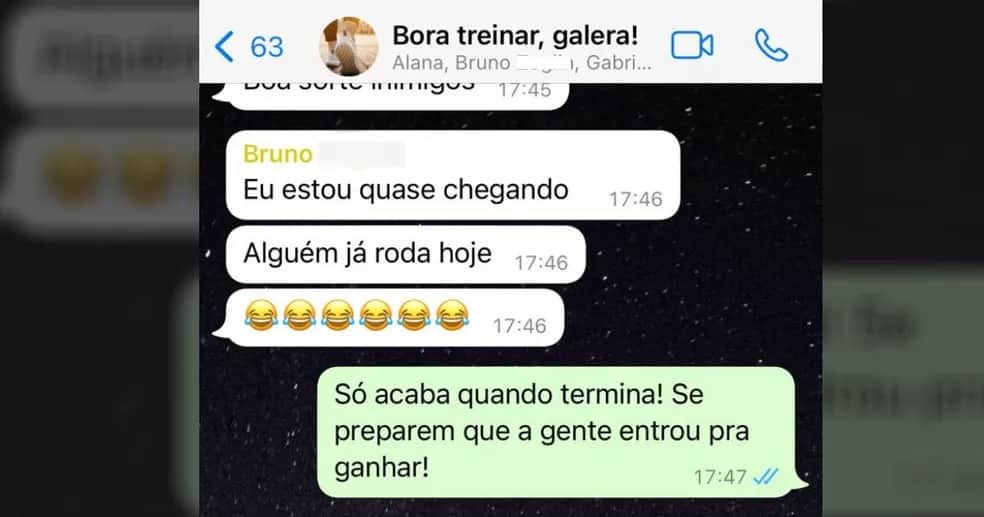Open 'Bora treinar, galera!' group info
Screen dimensions: 984x517
(515, 36)
